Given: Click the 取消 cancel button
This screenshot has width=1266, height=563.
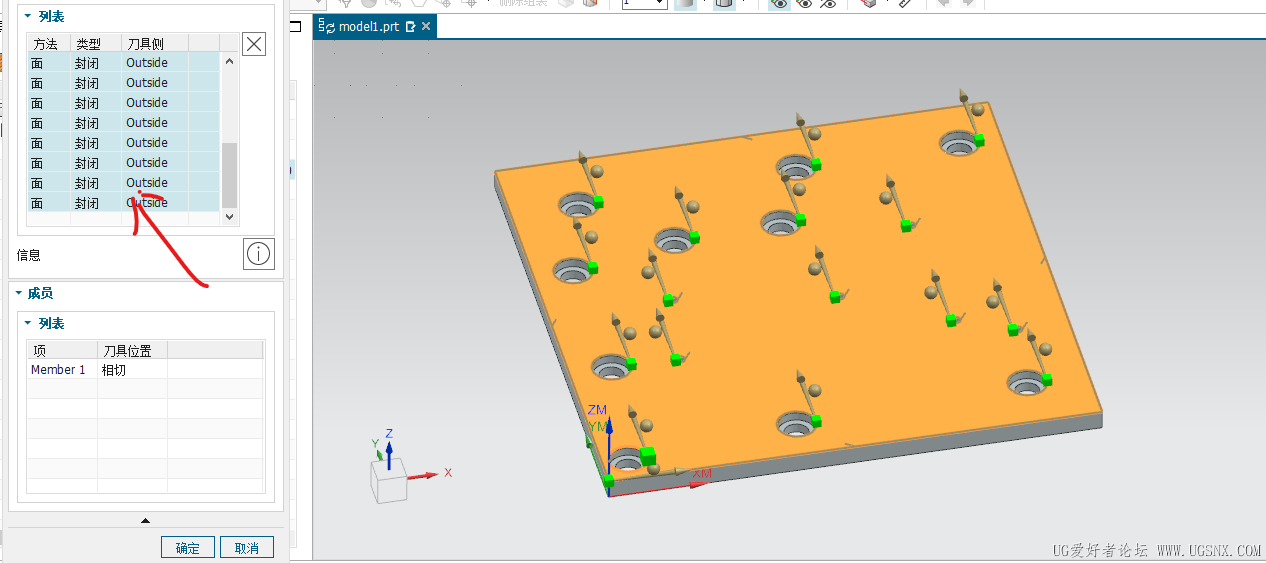Looking at the screenshot, I should pos(247,548).
